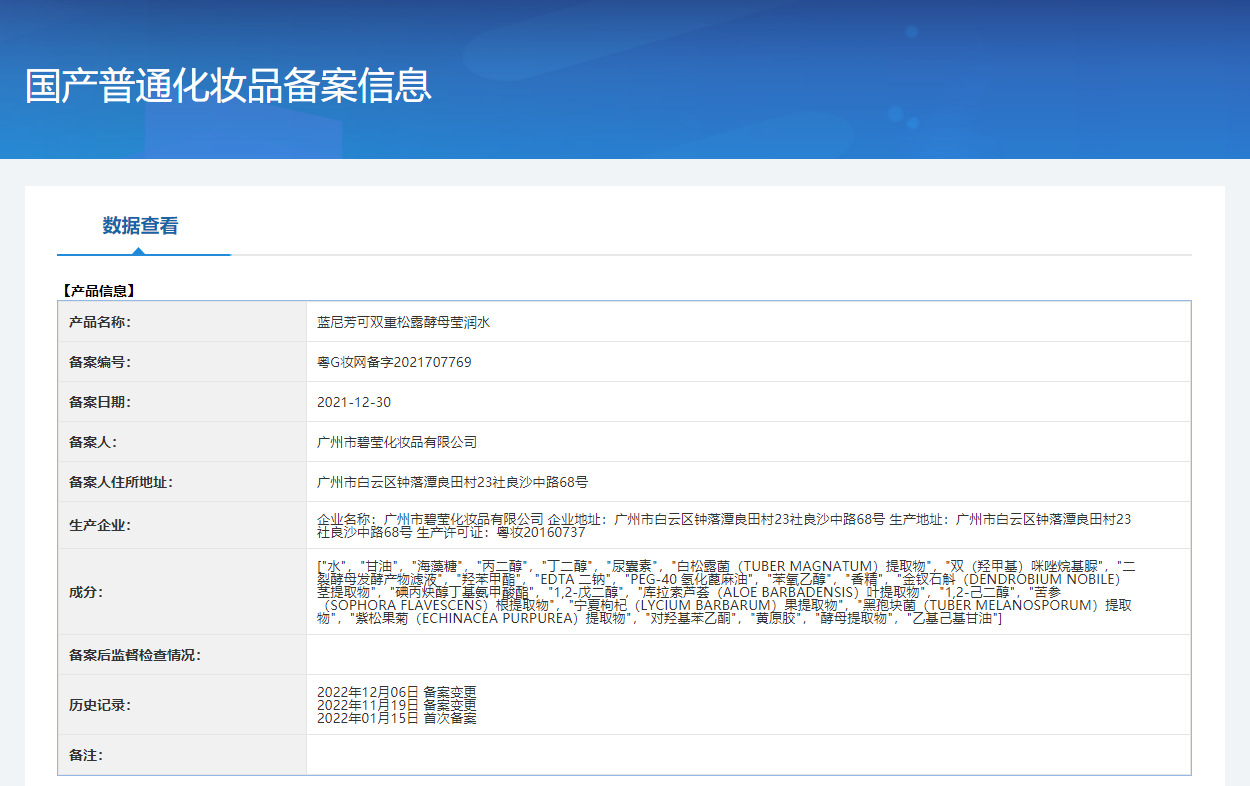
Task: Select the date value 2021-12-30
Action: 354,402
